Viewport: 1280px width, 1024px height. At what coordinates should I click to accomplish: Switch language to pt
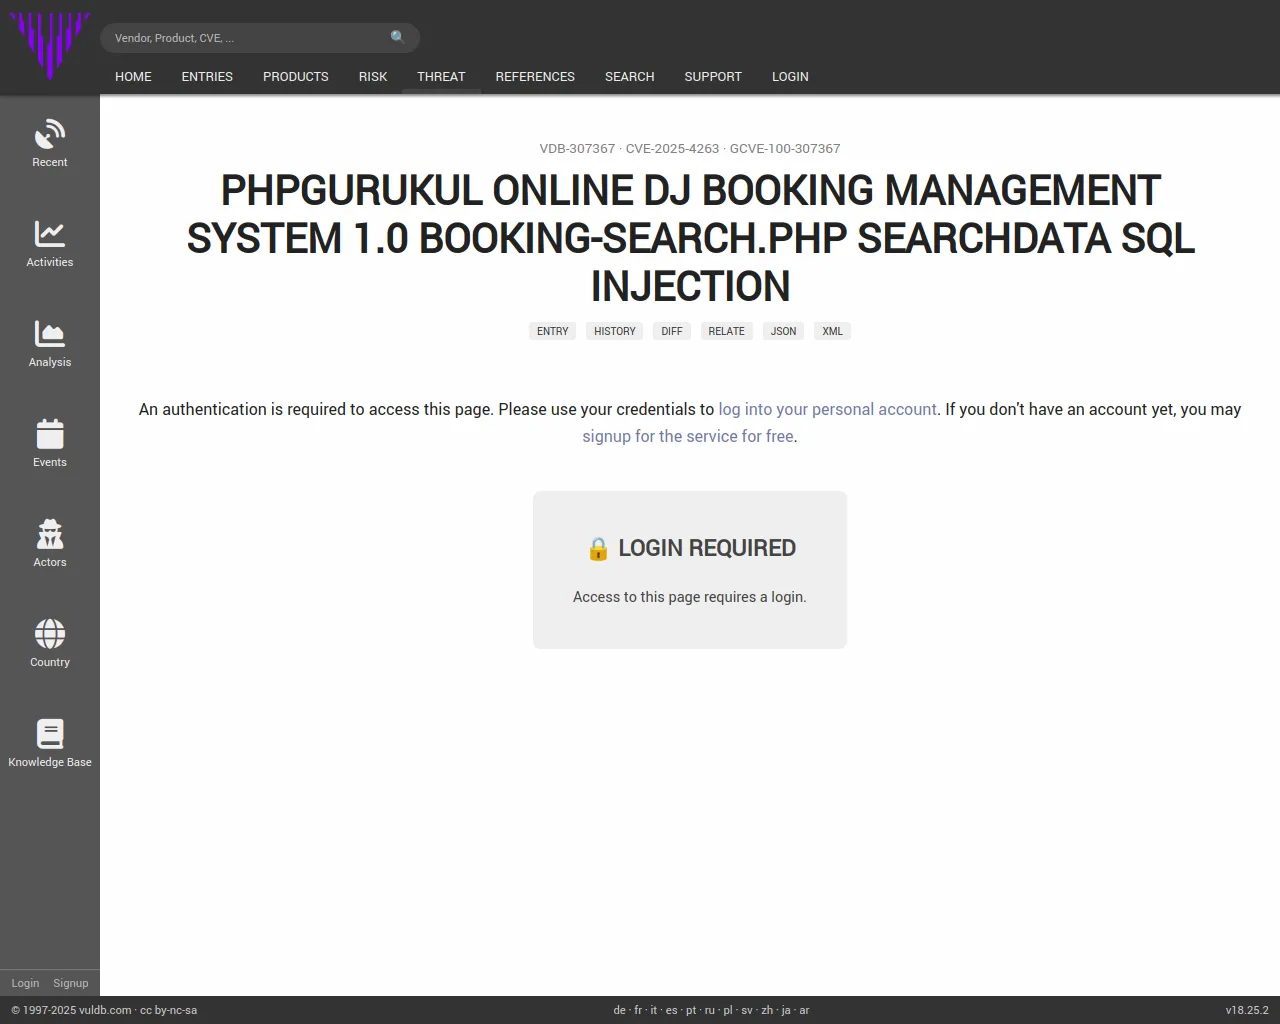[x=691, y=1010]
